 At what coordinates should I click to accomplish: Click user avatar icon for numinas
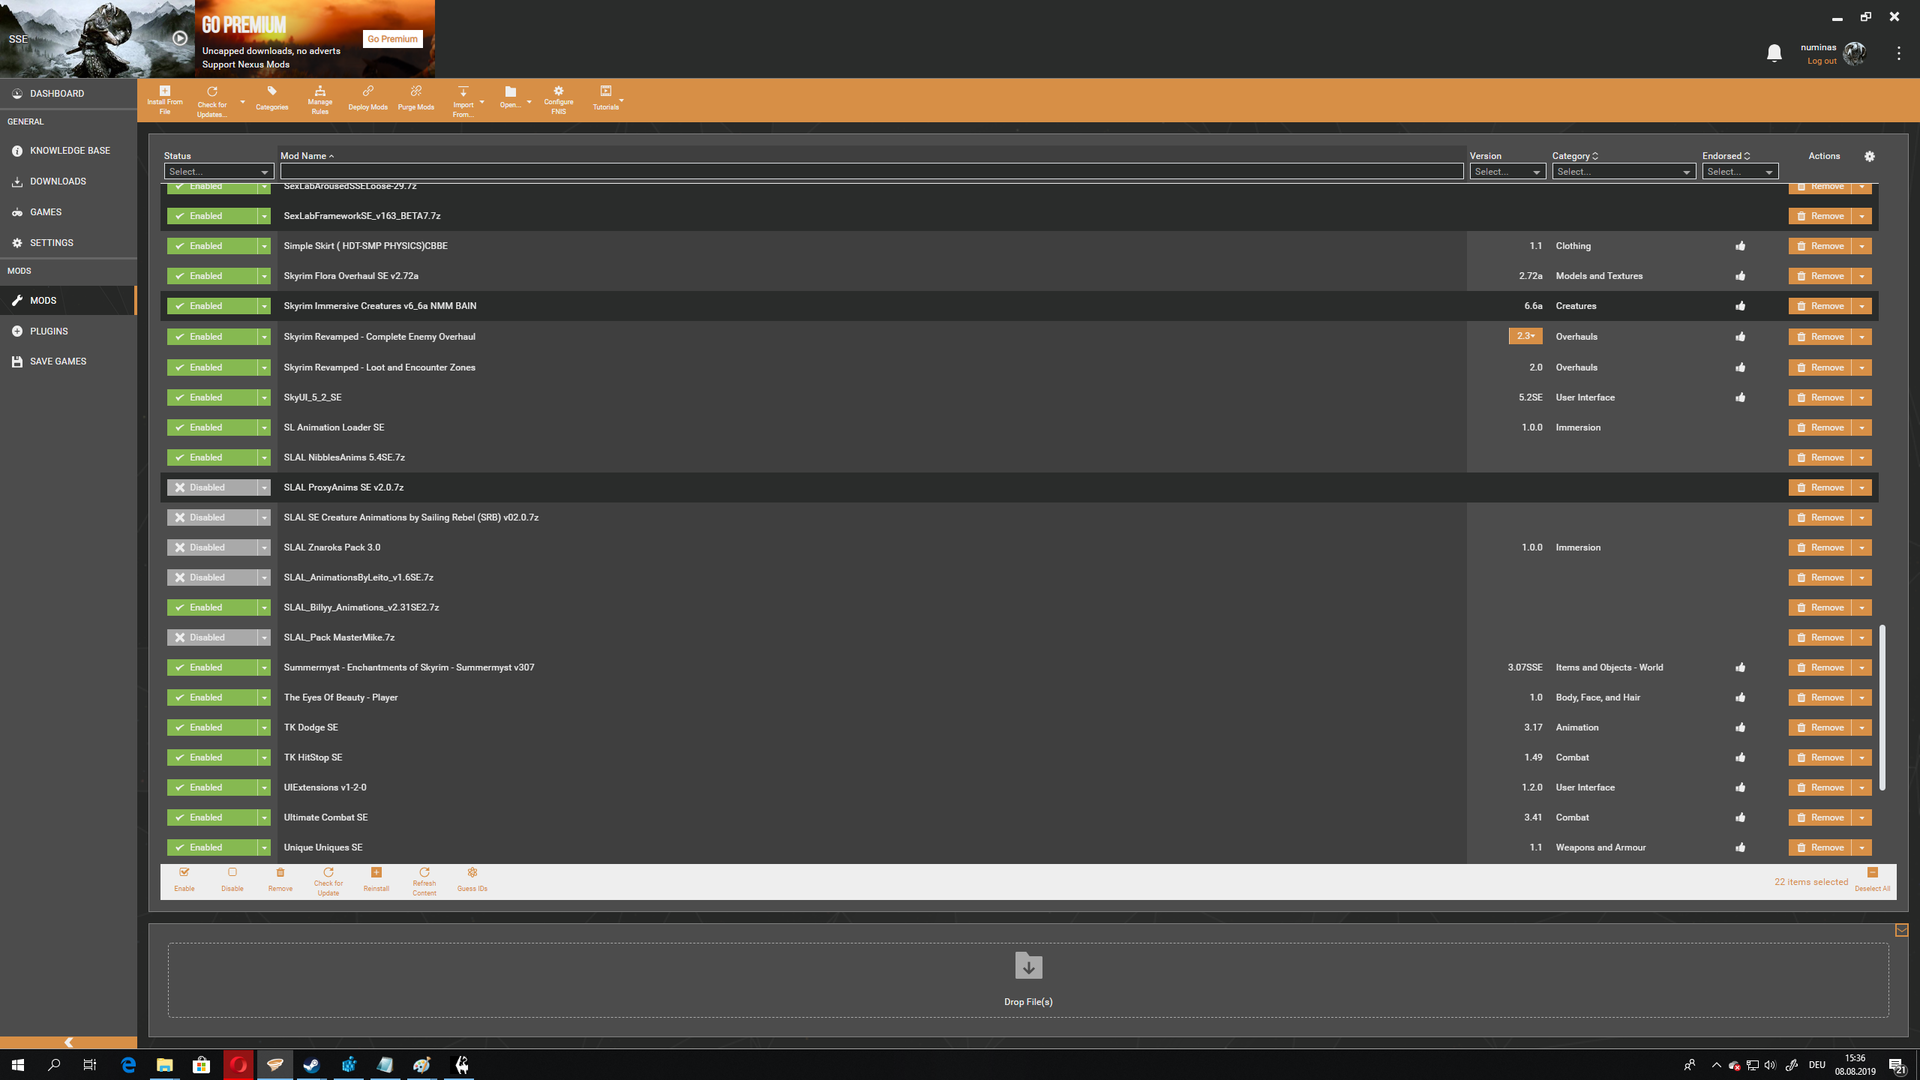1854,53
